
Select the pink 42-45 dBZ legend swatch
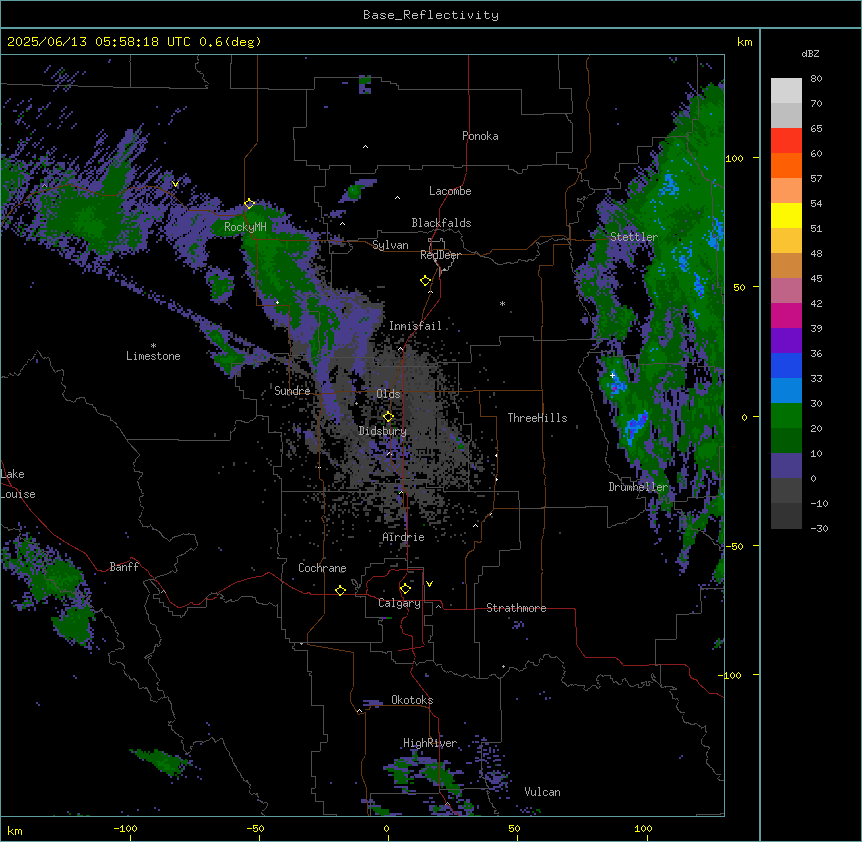(786, 291)
